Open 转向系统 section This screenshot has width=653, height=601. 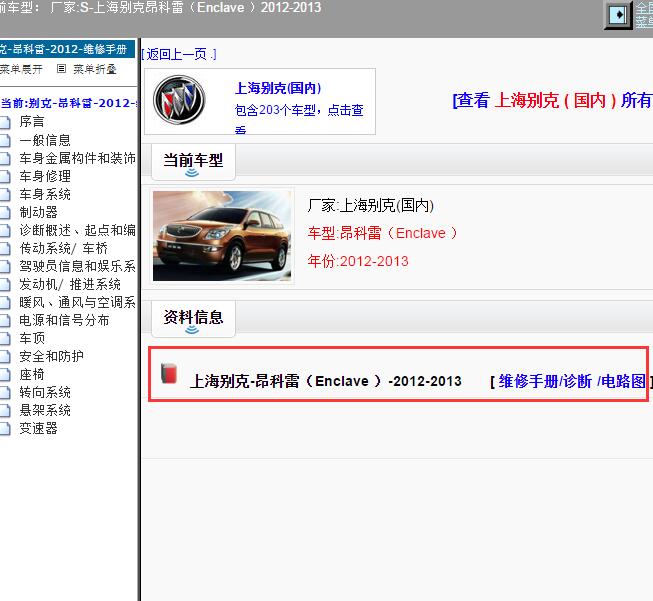click(45, 392)
